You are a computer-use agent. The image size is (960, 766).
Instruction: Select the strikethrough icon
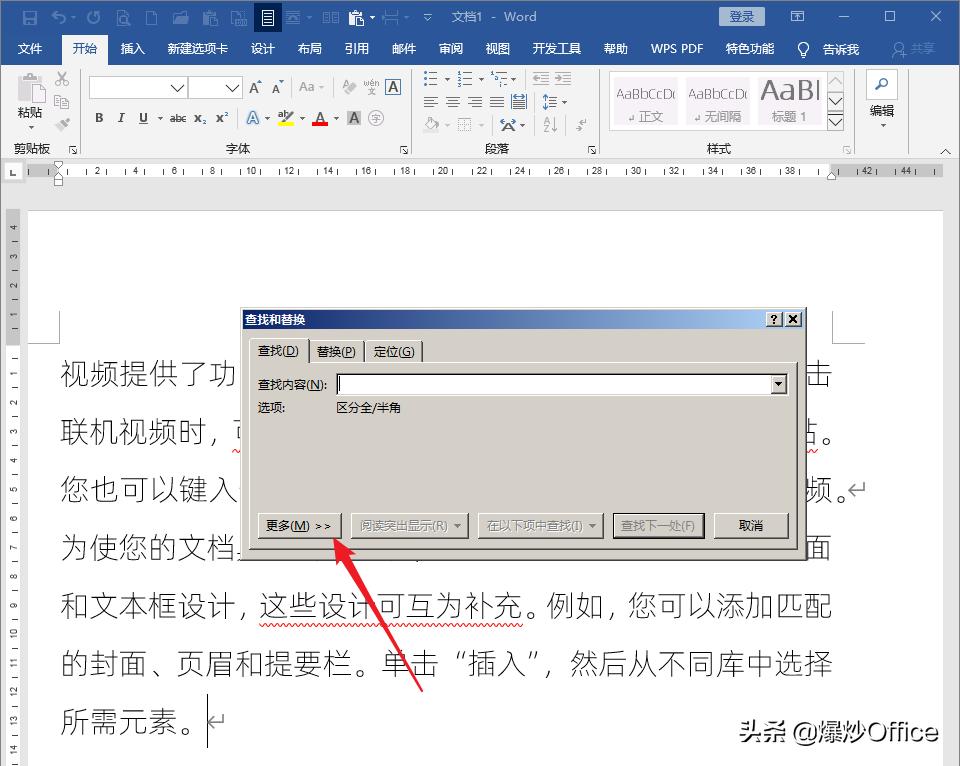[178, 118]
